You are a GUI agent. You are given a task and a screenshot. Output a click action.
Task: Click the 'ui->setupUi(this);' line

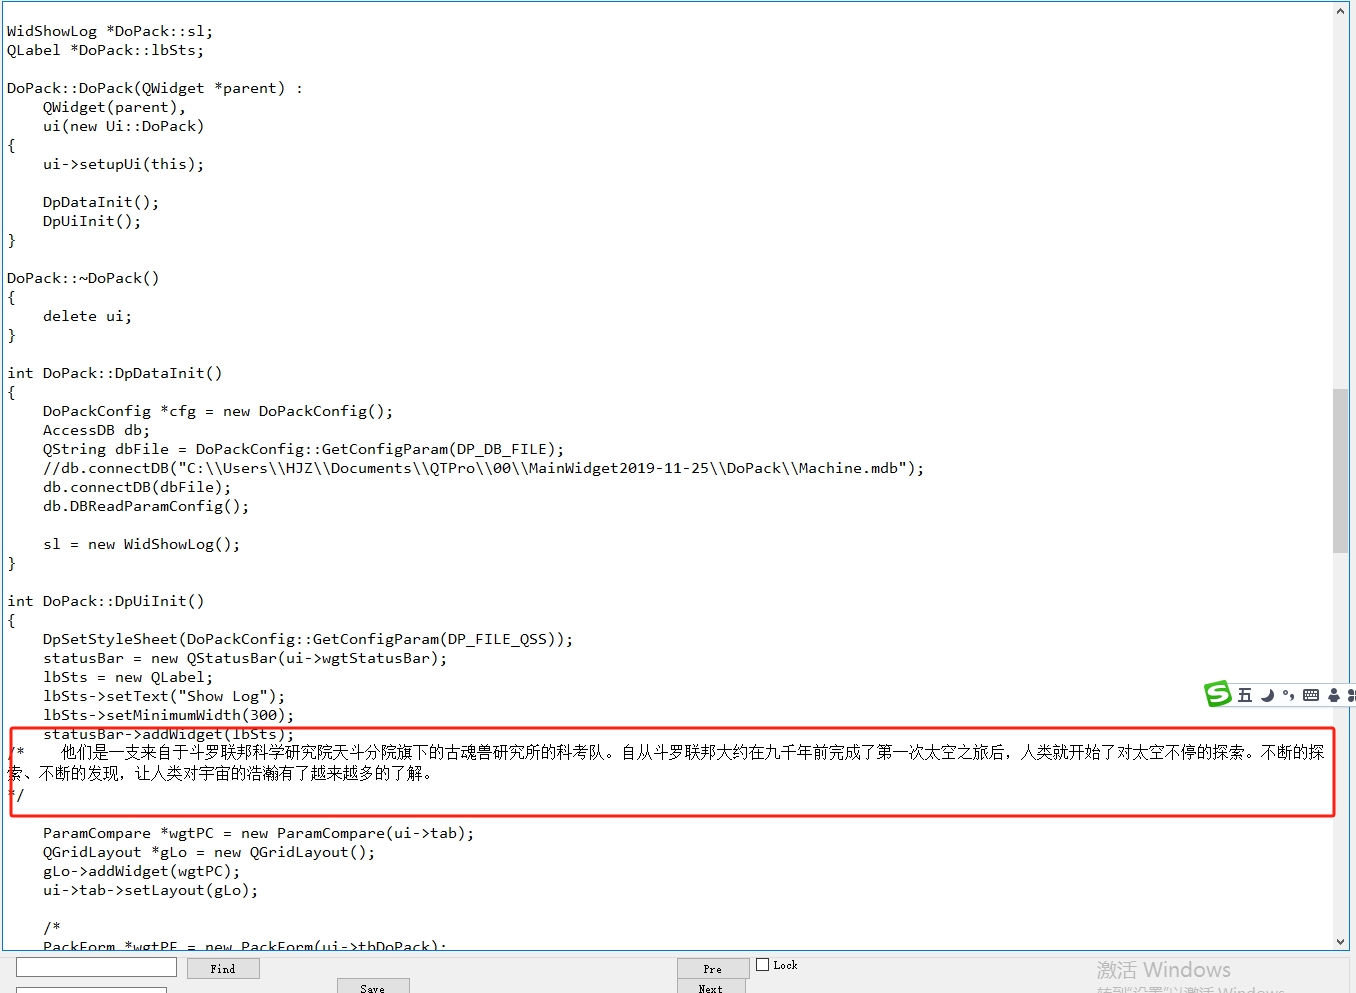point(123,164)
